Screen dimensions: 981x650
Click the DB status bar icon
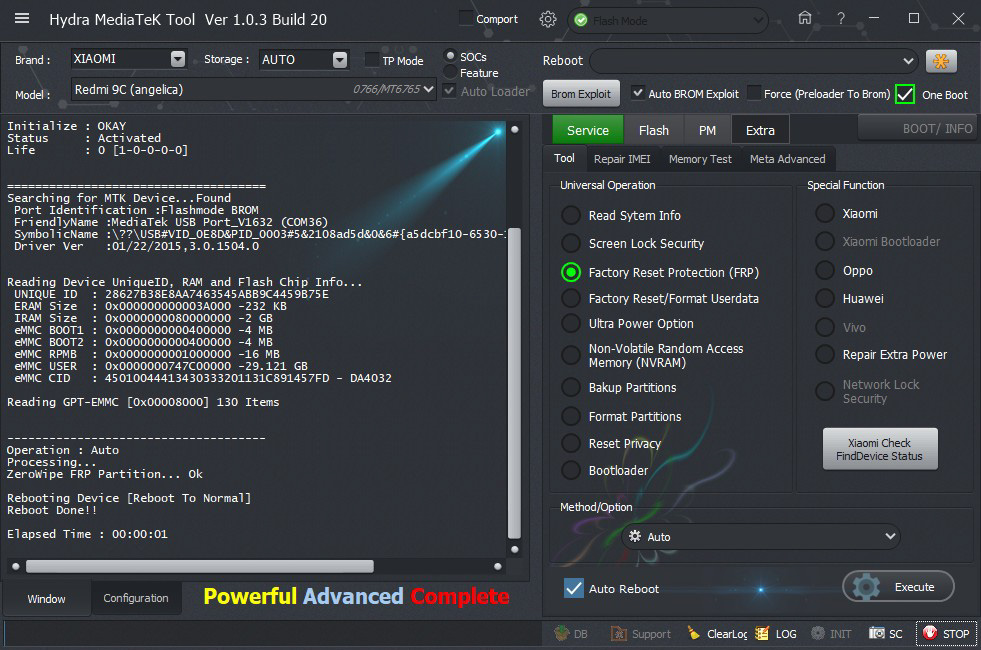(571, 634)
